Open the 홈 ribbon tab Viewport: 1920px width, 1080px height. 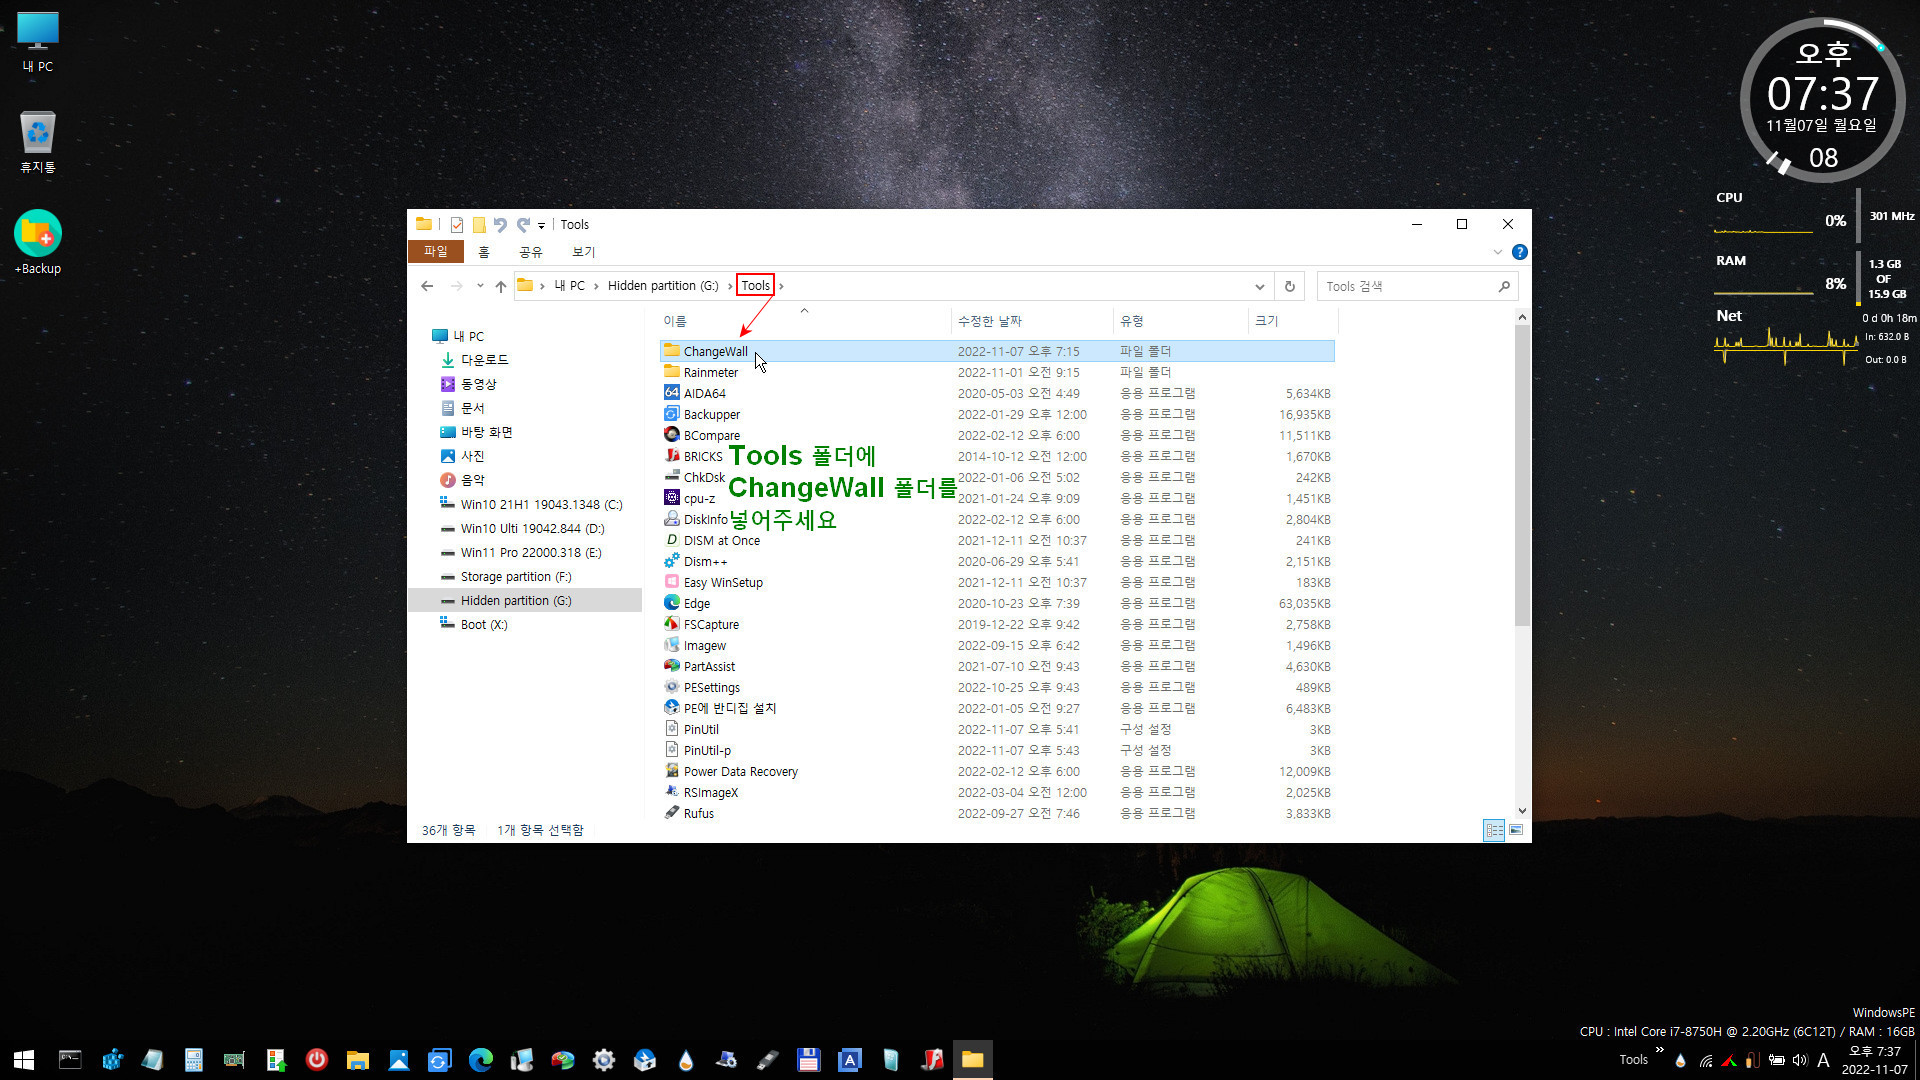pos(484,252)
